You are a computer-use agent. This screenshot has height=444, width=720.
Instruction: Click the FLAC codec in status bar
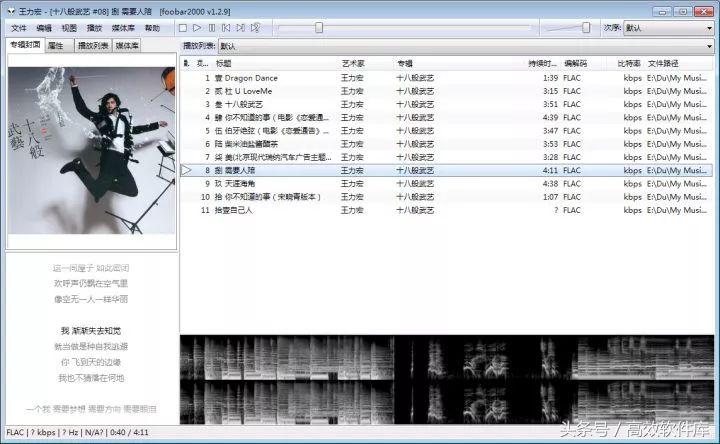15,433
